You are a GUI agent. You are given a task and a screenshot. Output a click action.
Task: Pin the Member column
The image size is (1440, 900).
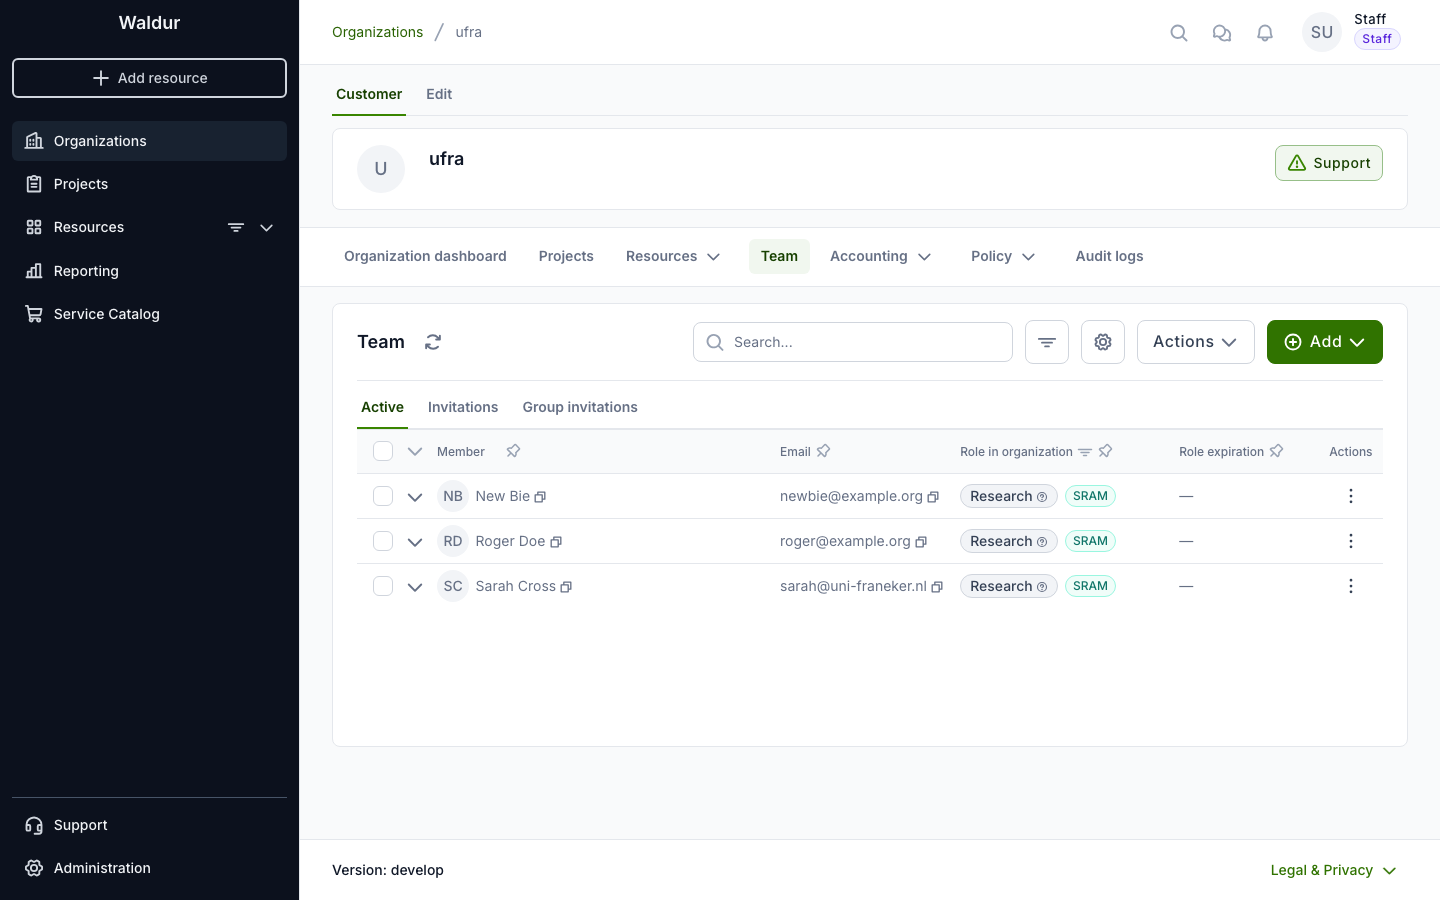click(513, 451)
